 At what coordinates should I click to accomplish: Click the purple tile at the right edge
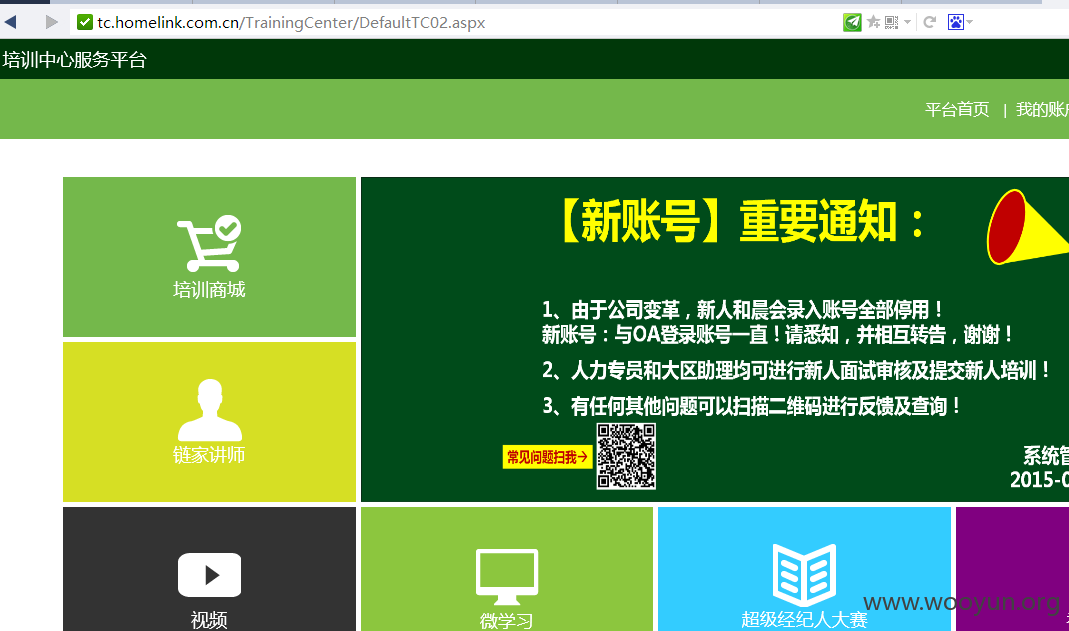pos(1012,569)
